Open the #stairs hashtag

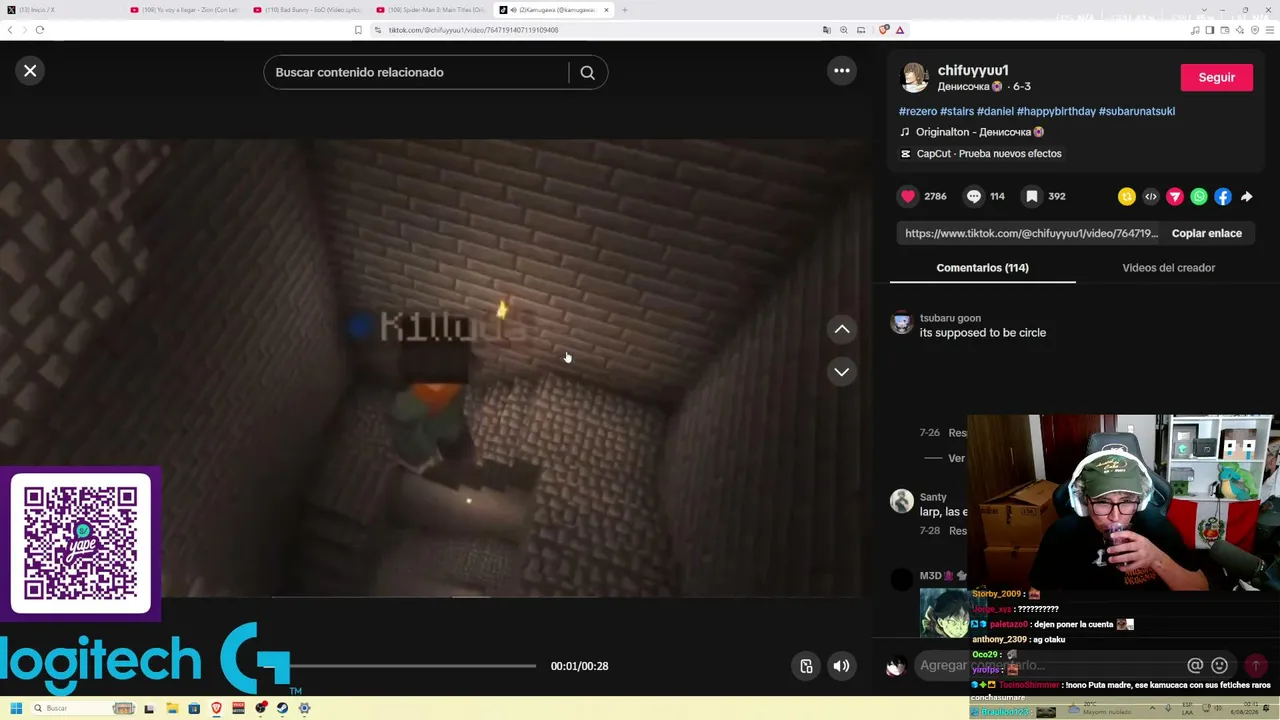pos(957,111)
